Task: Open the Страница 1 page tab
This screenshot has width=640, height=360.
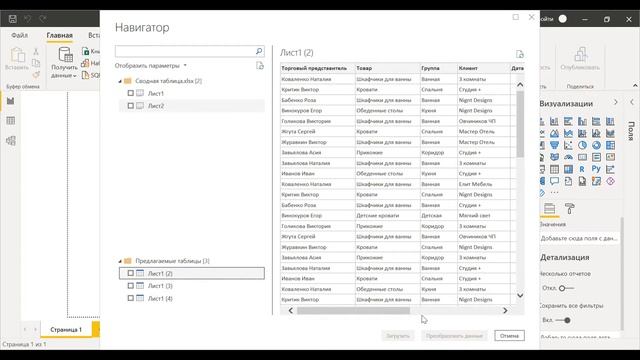Action: tap(66, 329)
